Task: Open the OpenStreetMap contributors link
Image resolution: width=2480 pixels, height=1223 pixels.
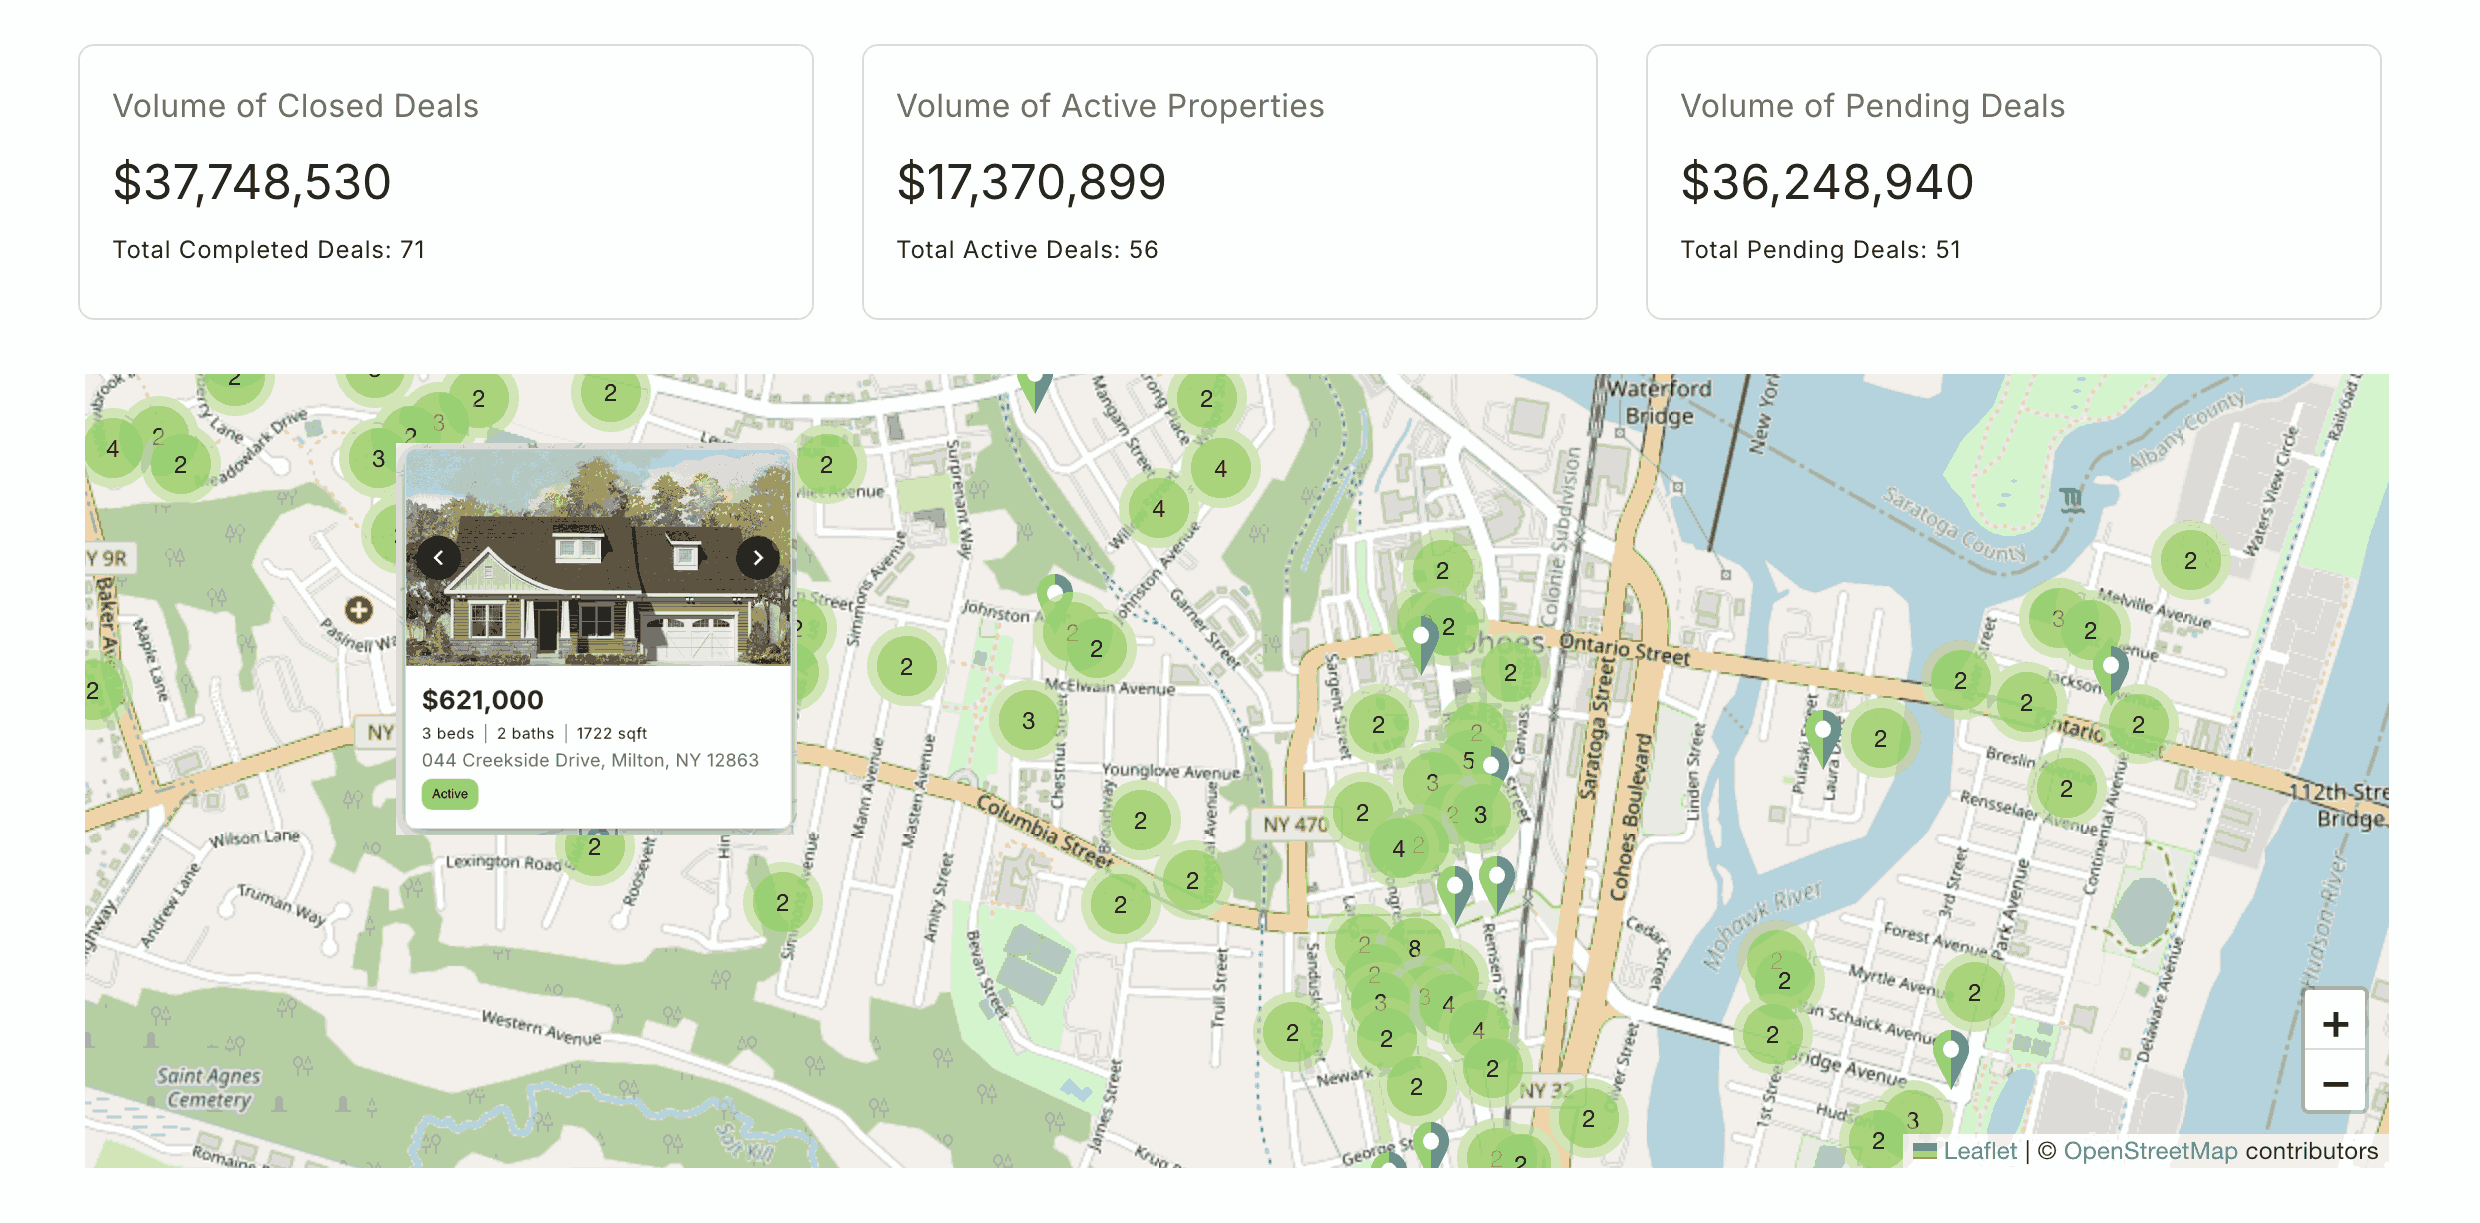Action: click(x=2151, y=1151)
